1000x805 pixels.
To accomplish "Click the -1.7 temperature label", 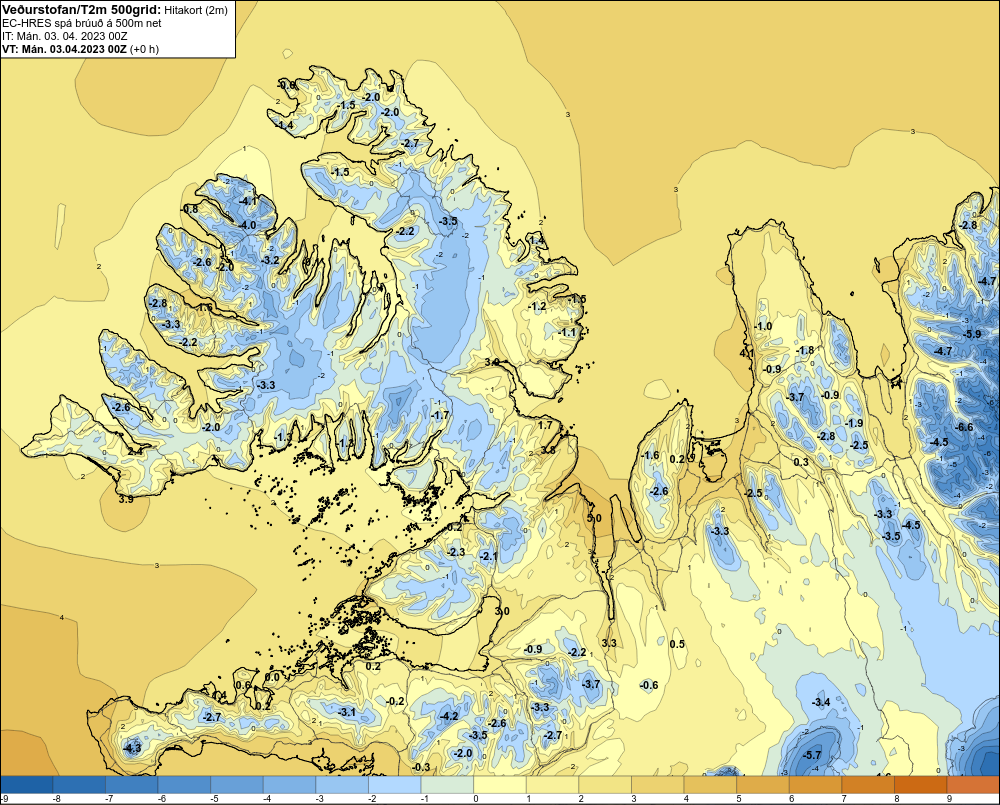I will [440, 415].
